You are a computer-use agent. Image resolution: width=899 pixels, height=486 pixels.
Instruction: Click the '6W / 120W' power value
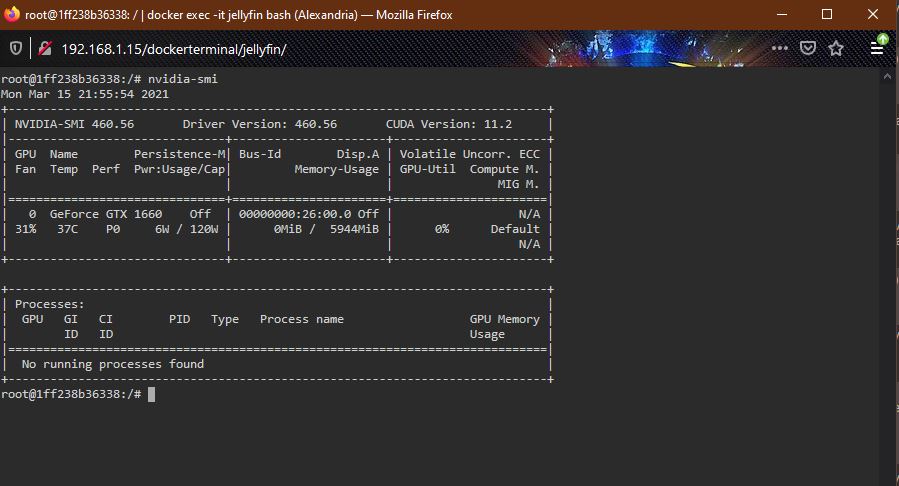click(x=186, y=229)
